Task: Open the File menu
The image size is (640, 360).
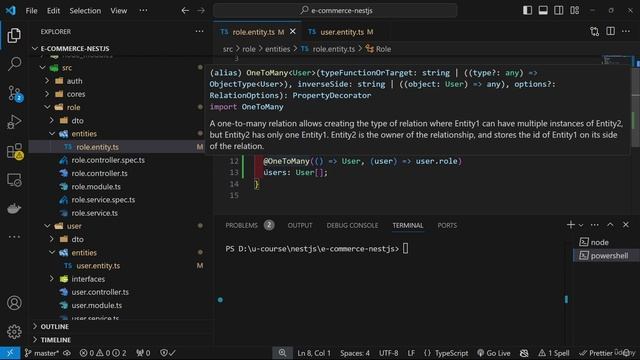Action: click(31, 11)
